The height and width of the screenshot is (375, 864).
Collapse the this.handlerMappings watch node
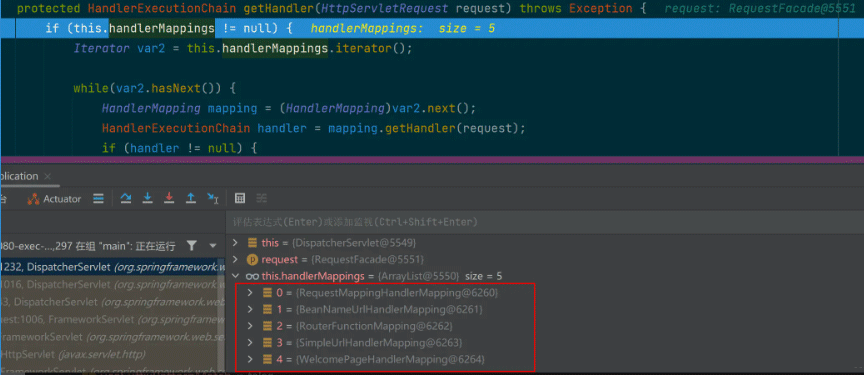click(x=235, y=276)
